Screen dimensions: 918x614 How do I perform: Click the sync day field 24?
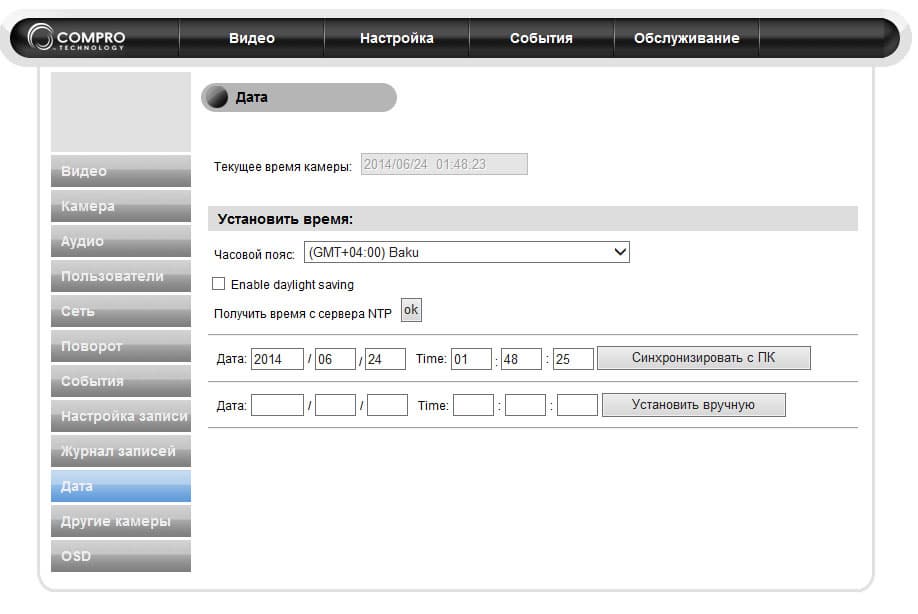tap(385, 359)
